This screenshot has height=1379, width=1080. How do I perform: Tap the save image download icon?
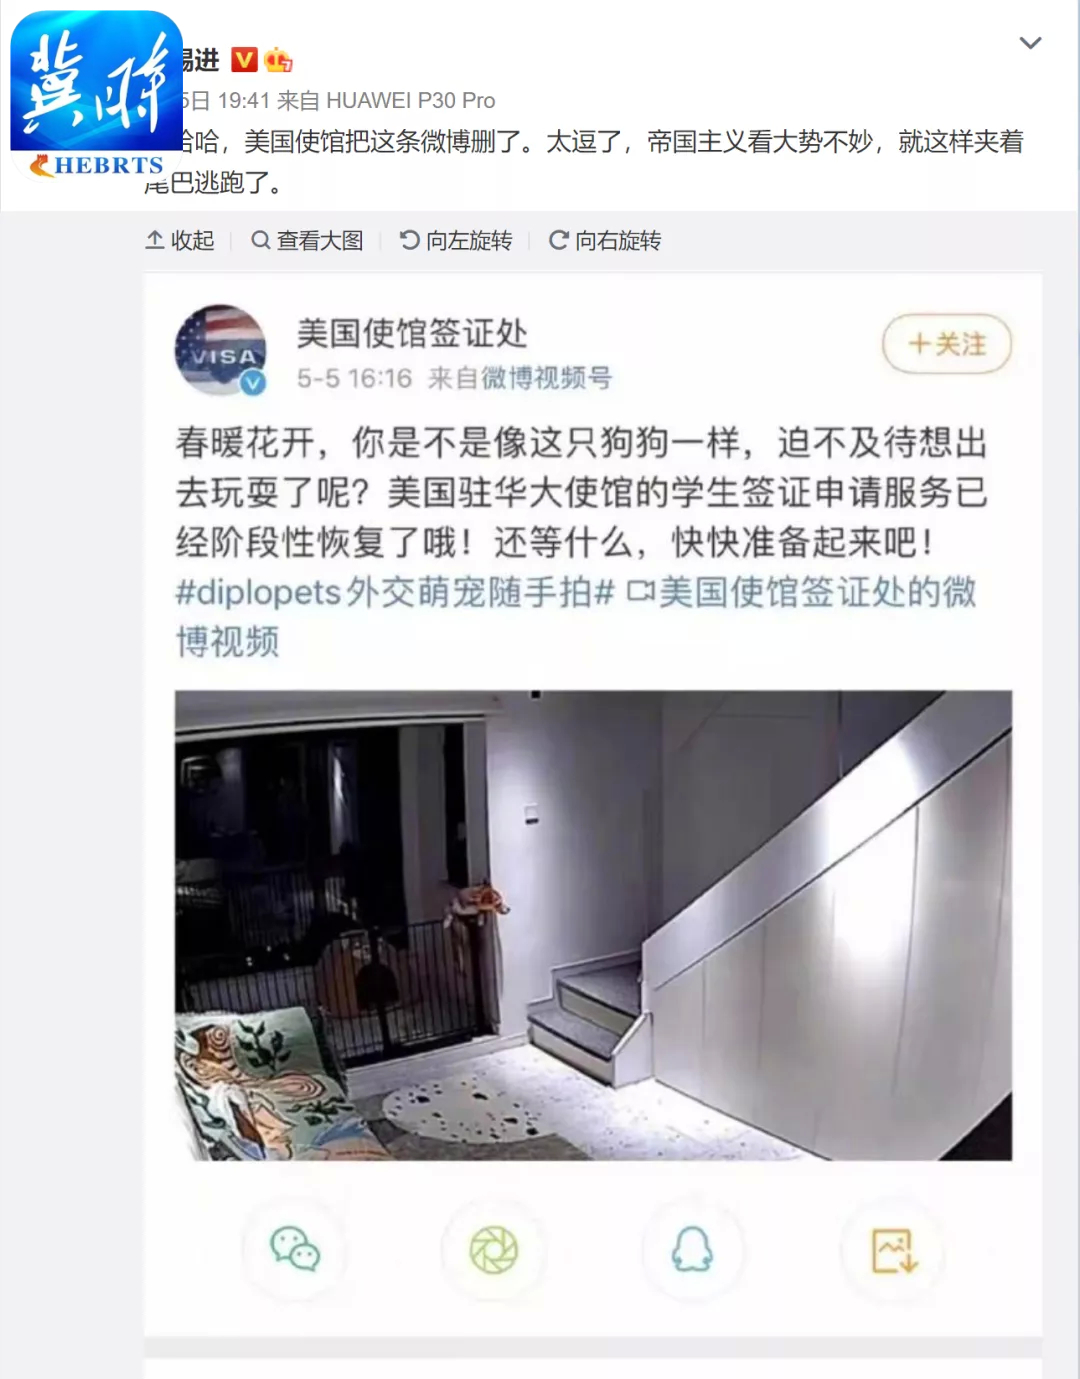tap(894, 1250)
